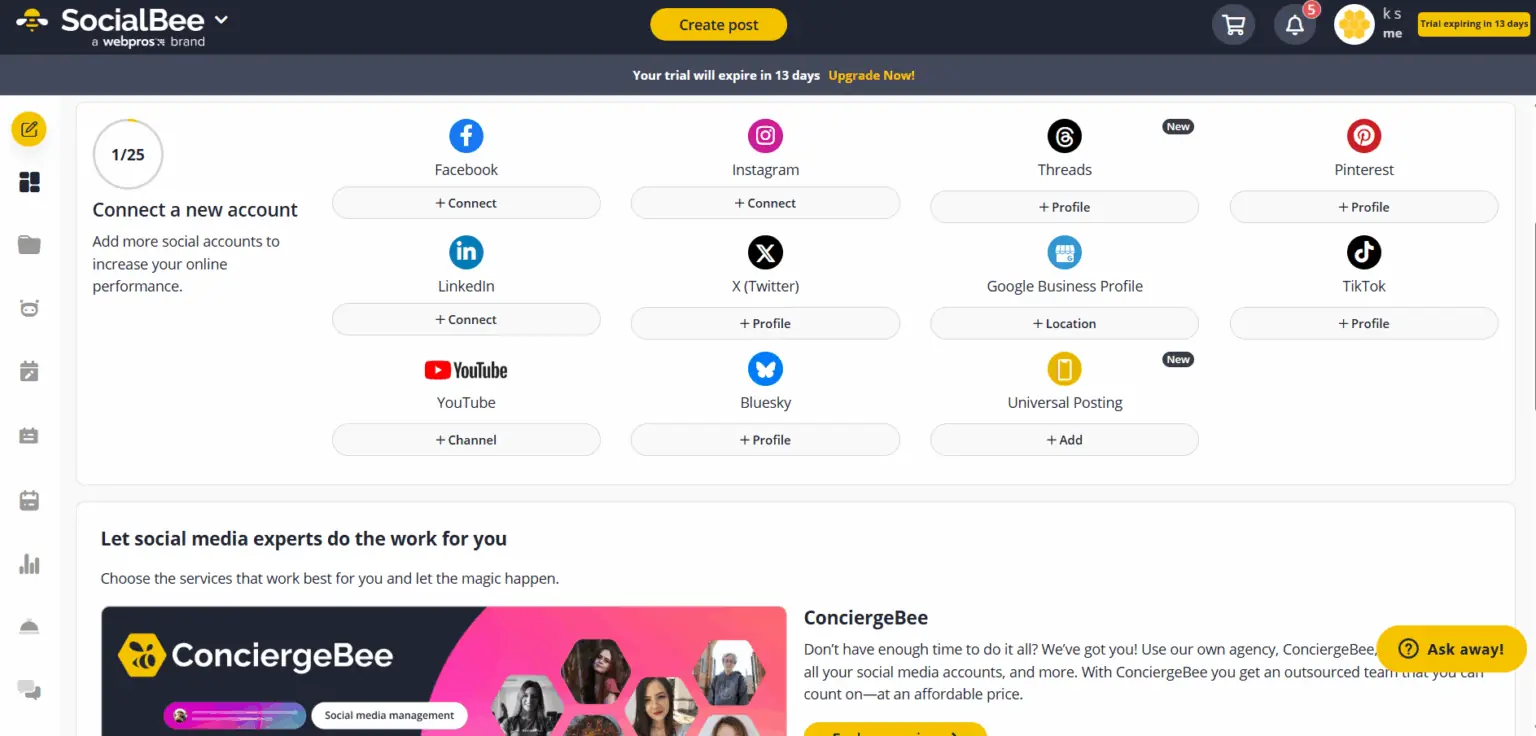
Task: Open the notifications bell icon
Action: point(1294,25)
